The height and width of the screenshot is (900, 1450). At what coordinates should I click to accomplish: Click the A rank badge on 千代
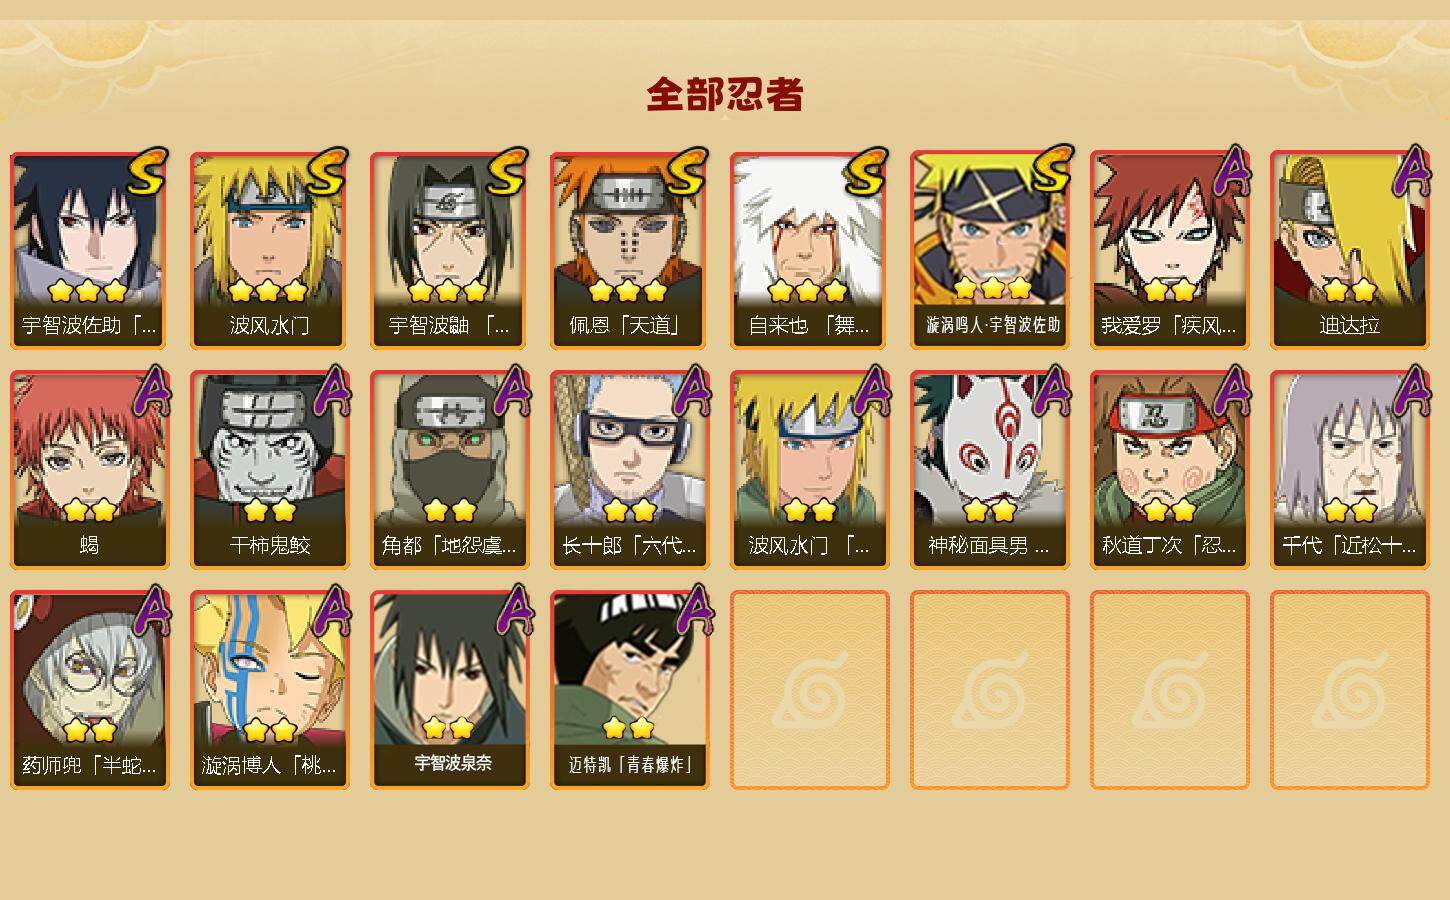(1414, 392)
